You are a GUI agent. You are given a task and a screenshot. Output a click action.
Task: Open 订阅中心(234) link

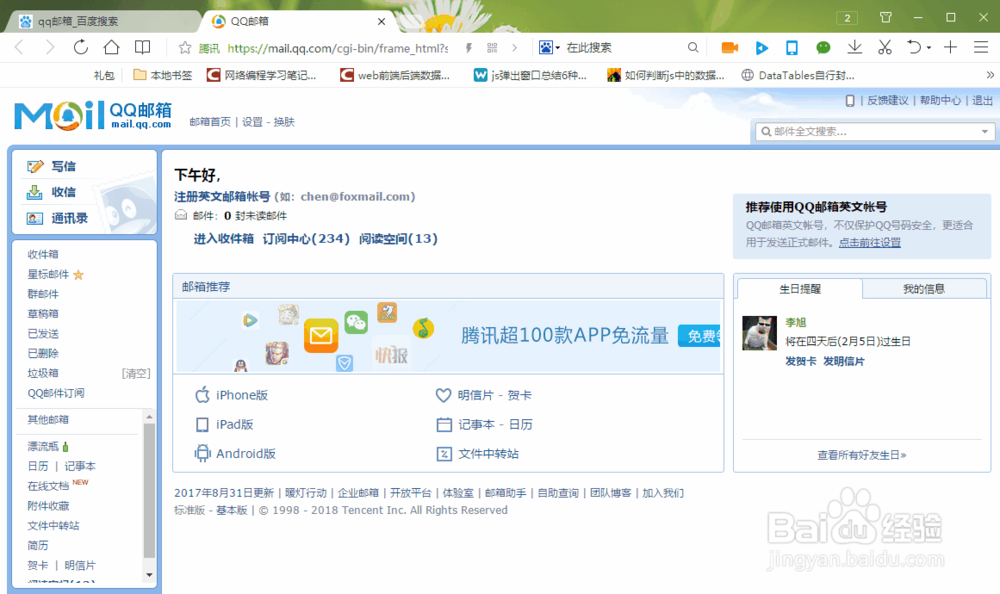(x=306, y=239)
